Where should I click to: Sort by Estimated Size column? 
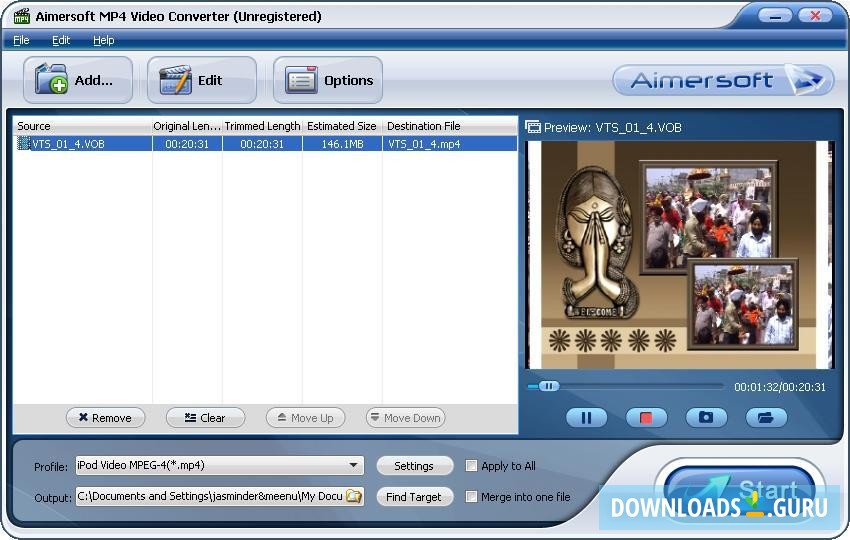click(342, 126)
